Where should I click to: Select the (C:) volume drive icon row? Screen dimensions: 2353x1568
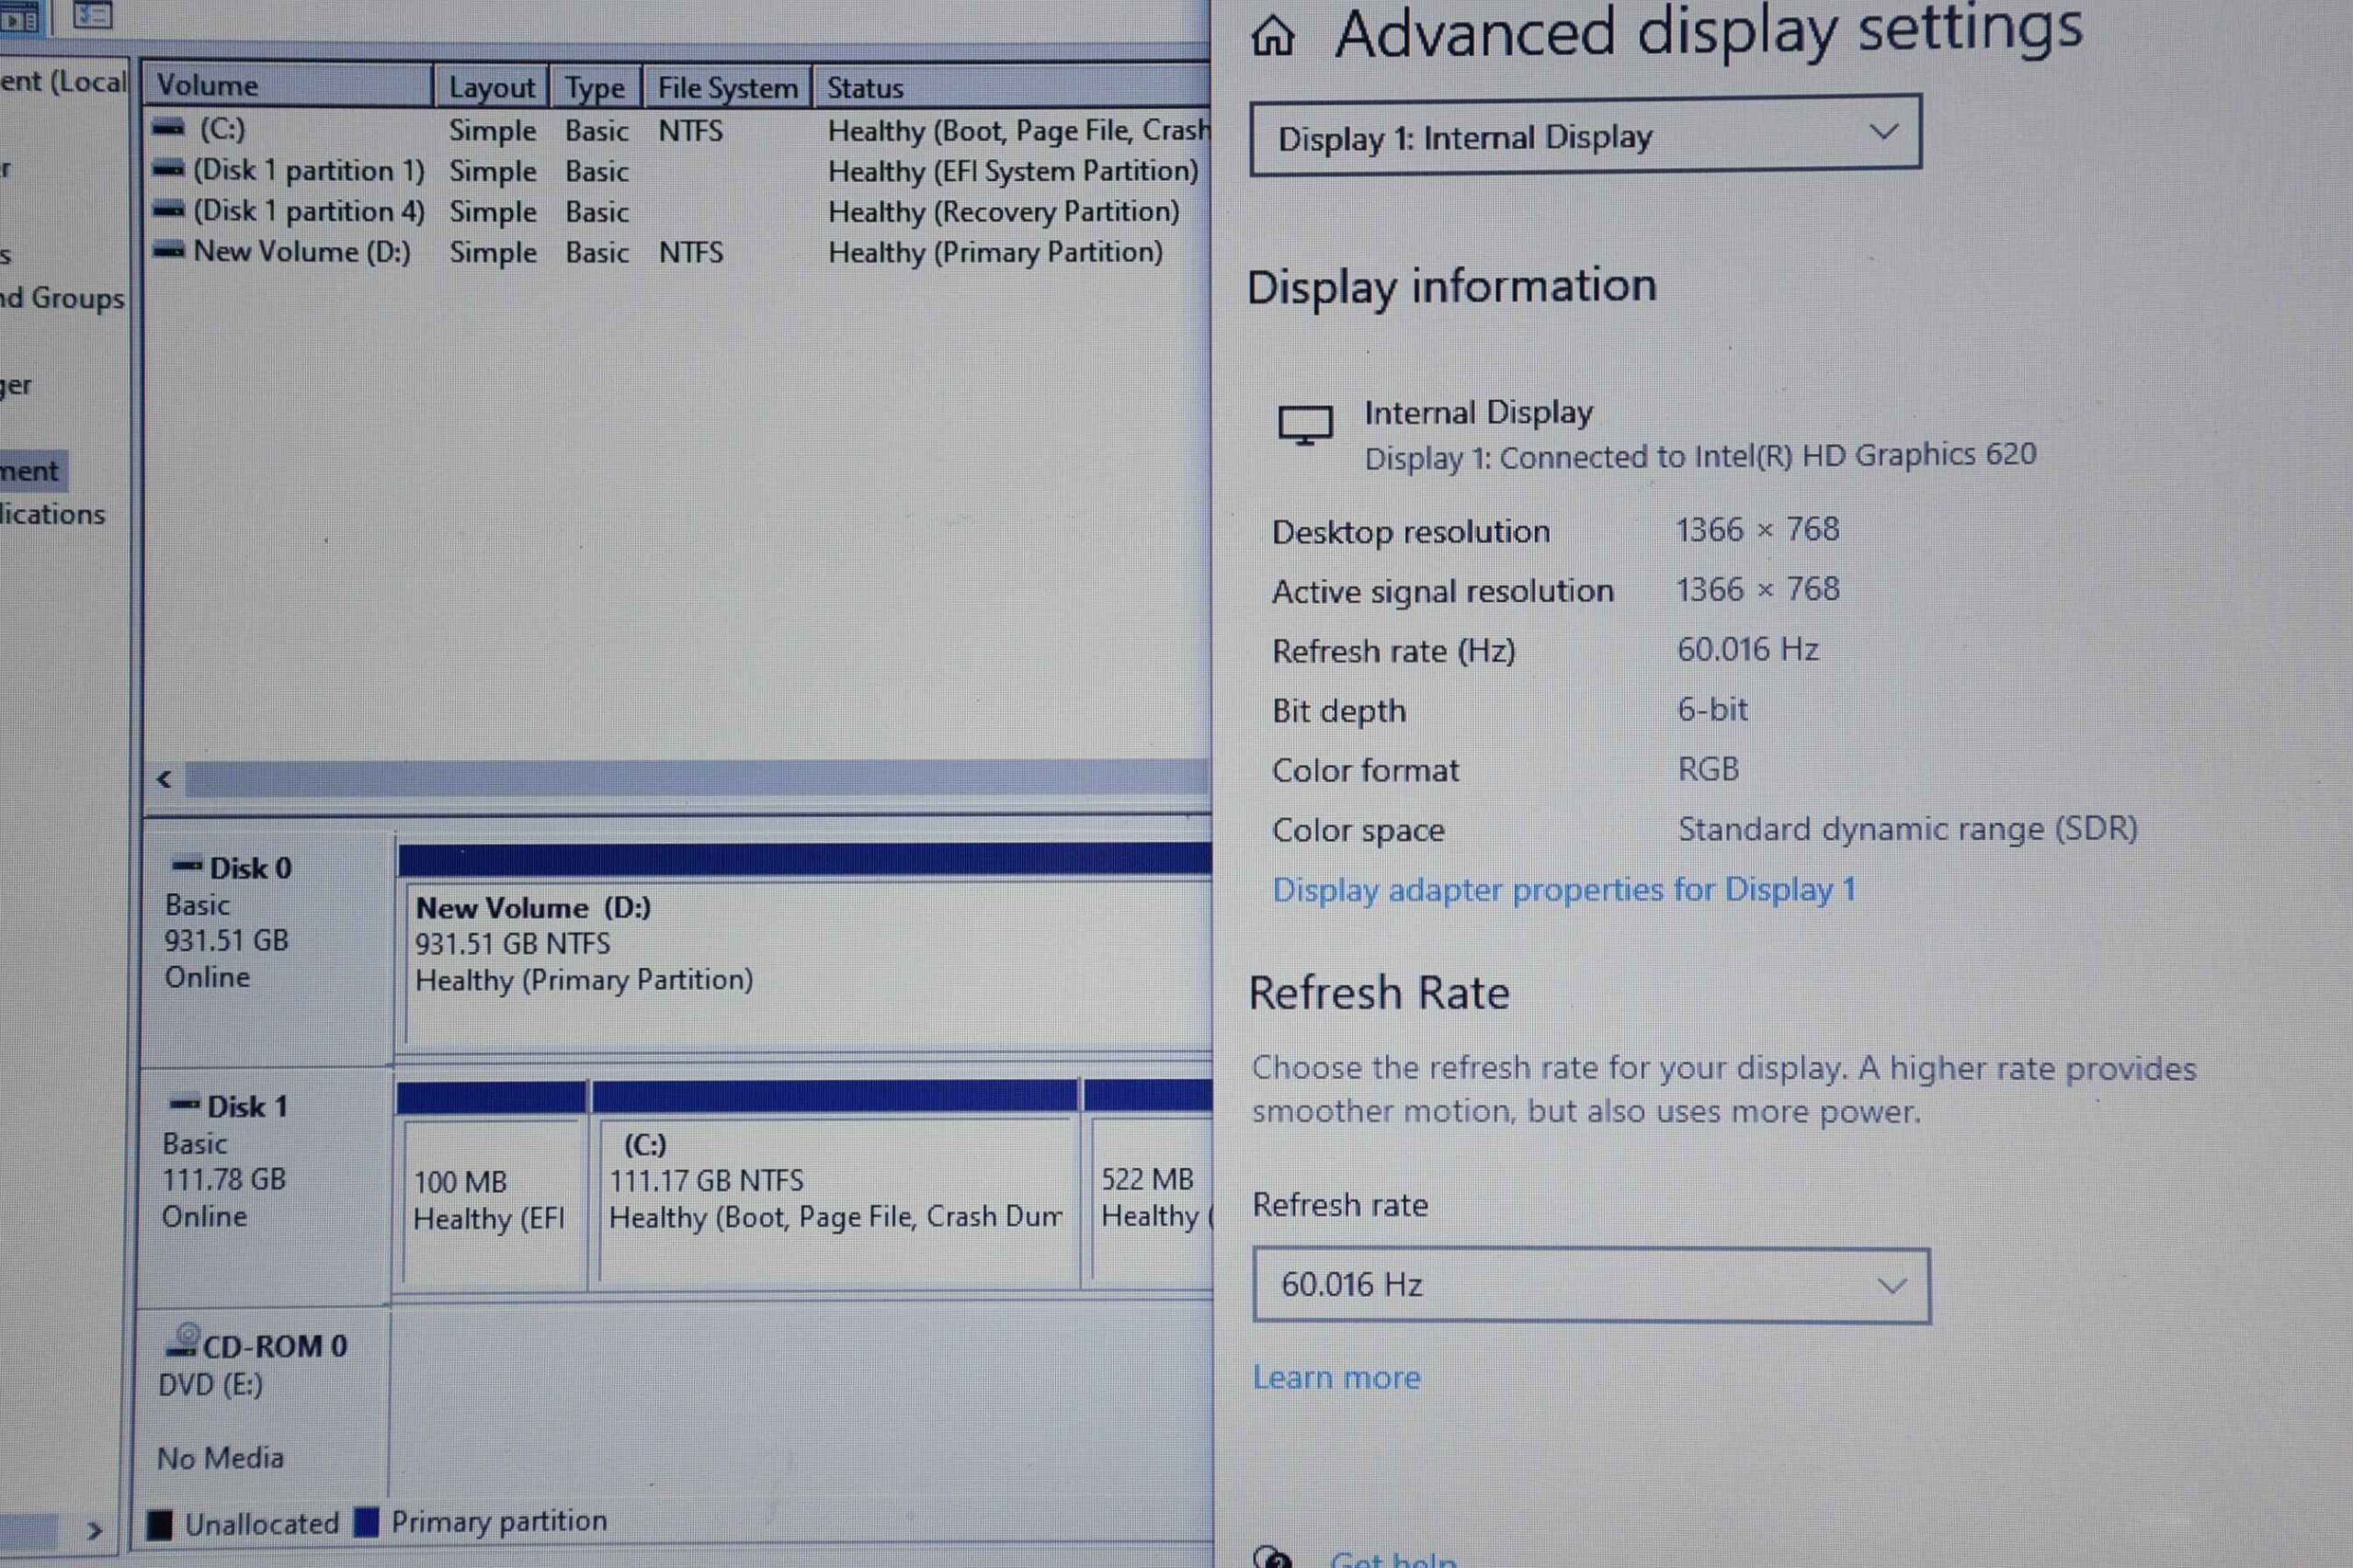[x=168, y=129]
